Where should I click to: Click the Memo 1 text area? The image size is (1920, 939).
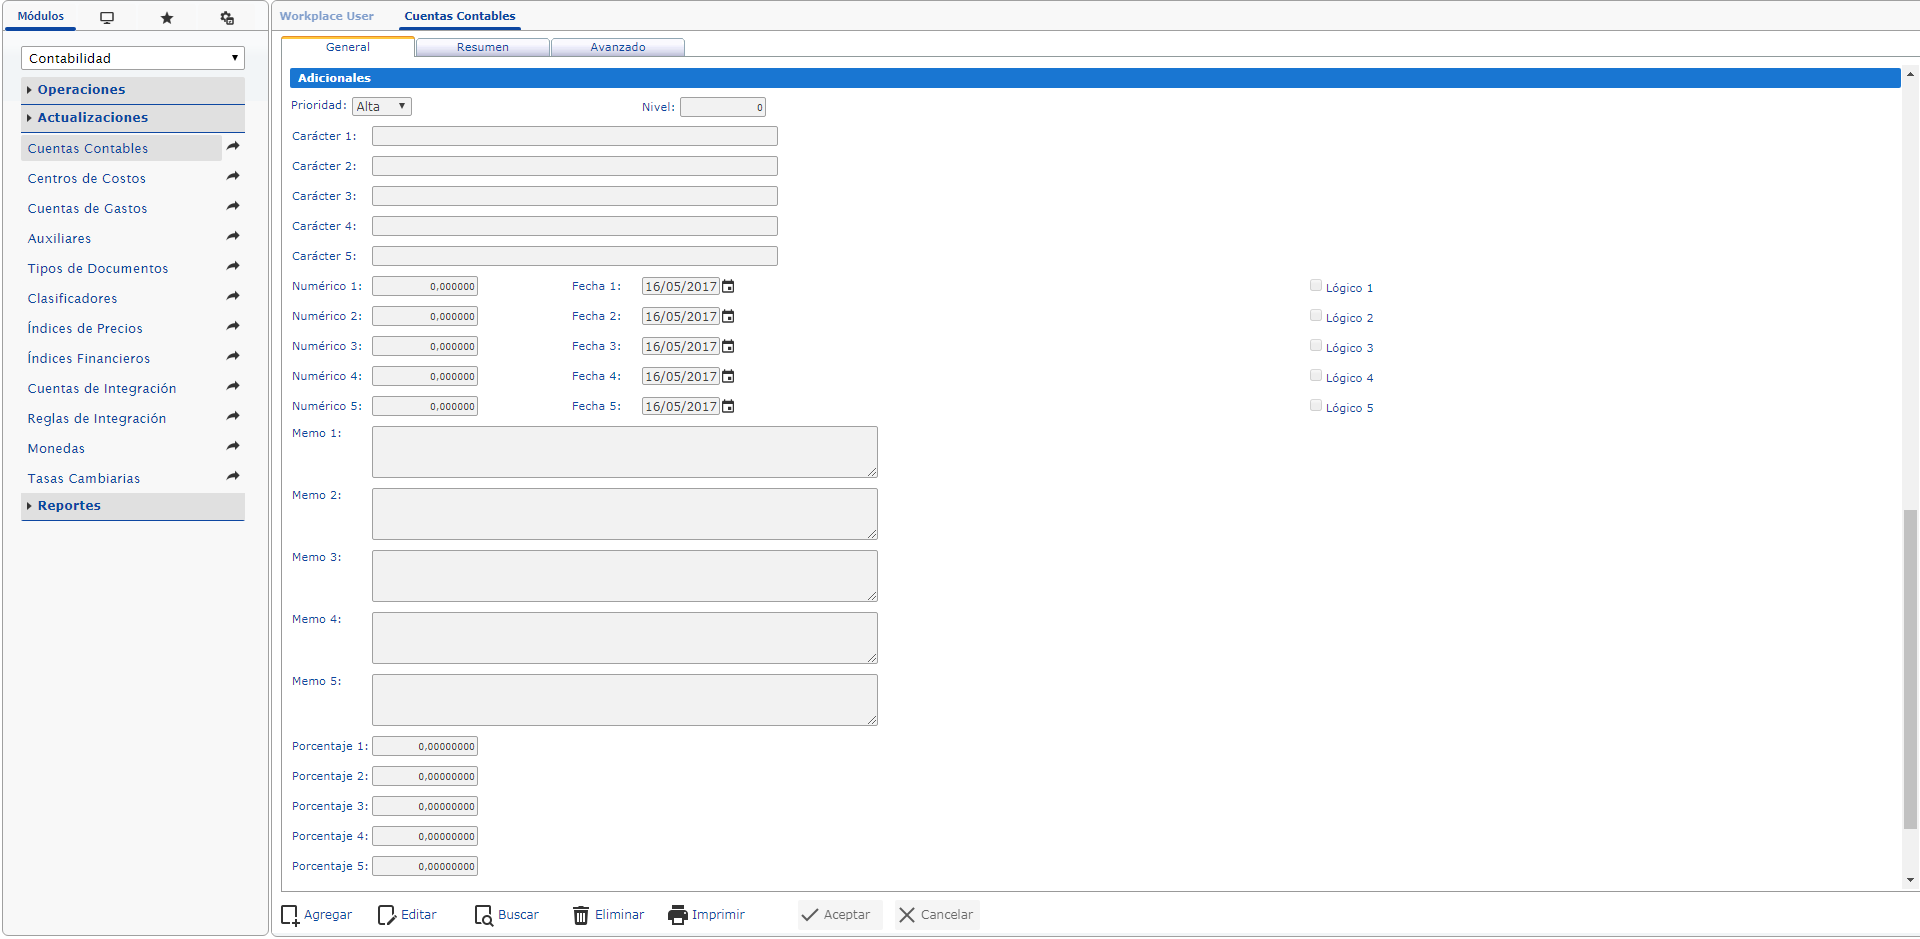625,452
